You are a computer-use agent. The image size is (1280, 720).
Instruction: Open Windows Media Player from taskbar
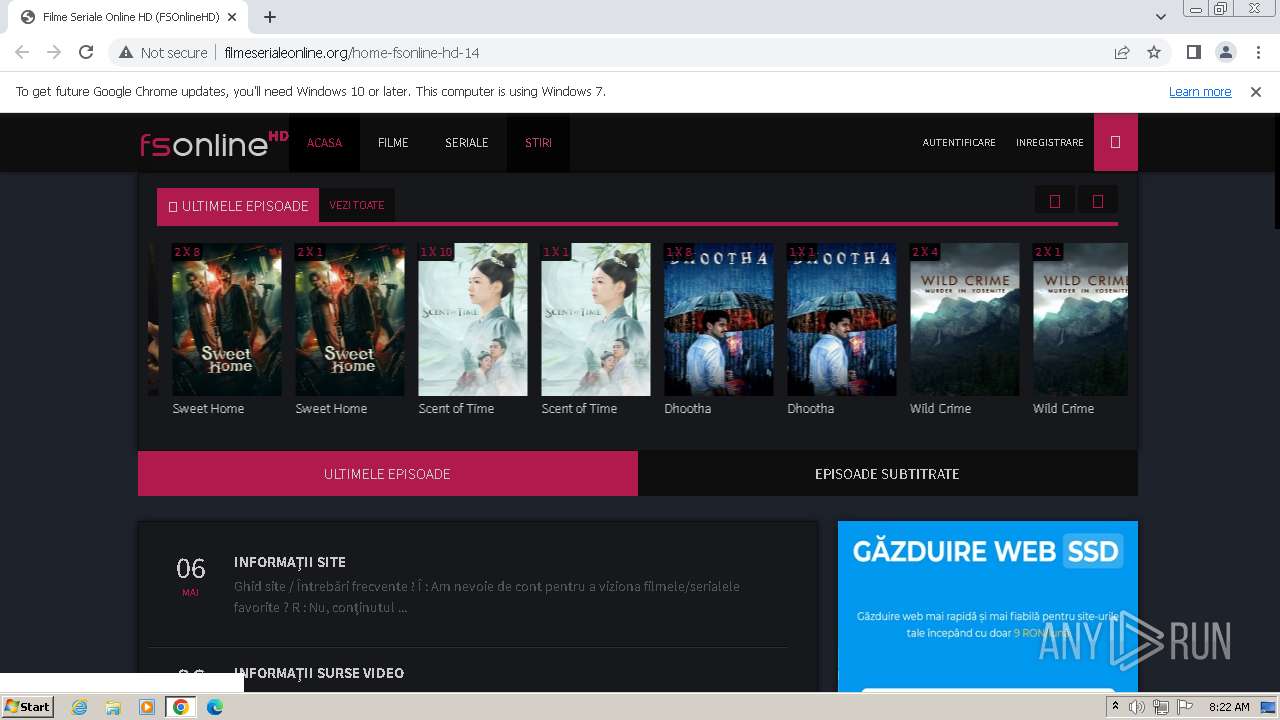click(147, 707)
